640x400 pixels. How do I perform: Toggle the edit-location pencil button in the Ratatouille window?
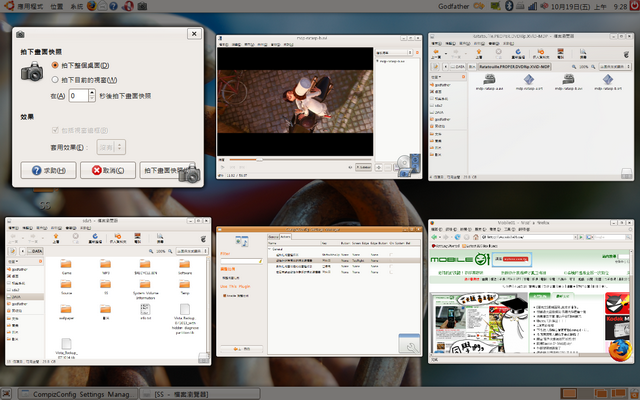coord(435,67)
